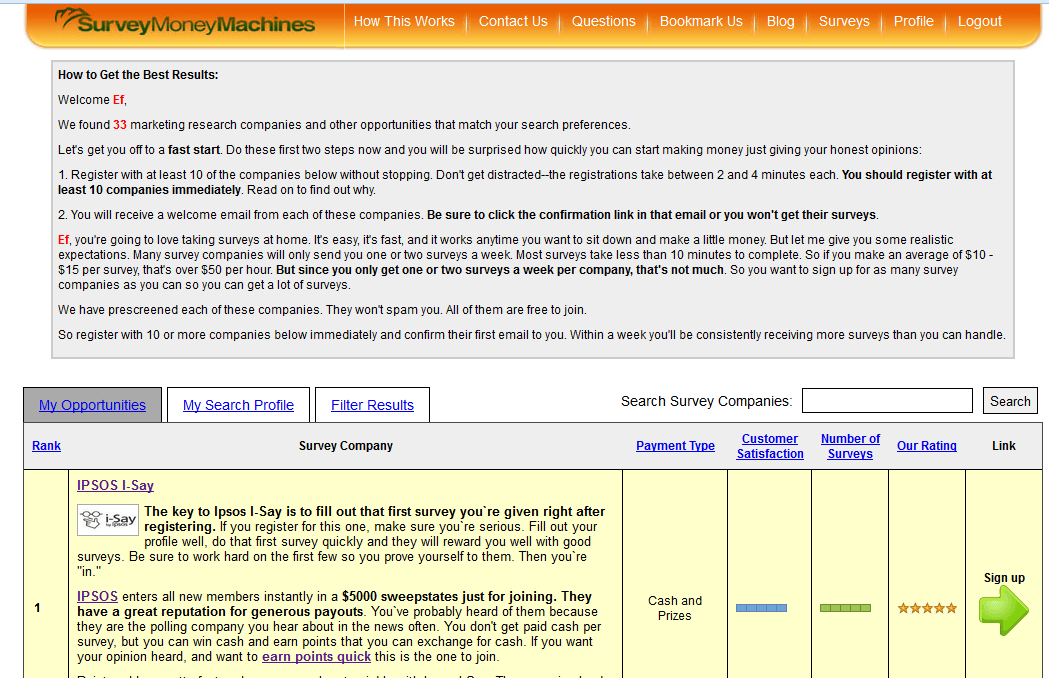Image resolution: width=1049 pixels, height=678 pixels.
Task: Switch to My Search Profile tab
Action: [238, 405]
